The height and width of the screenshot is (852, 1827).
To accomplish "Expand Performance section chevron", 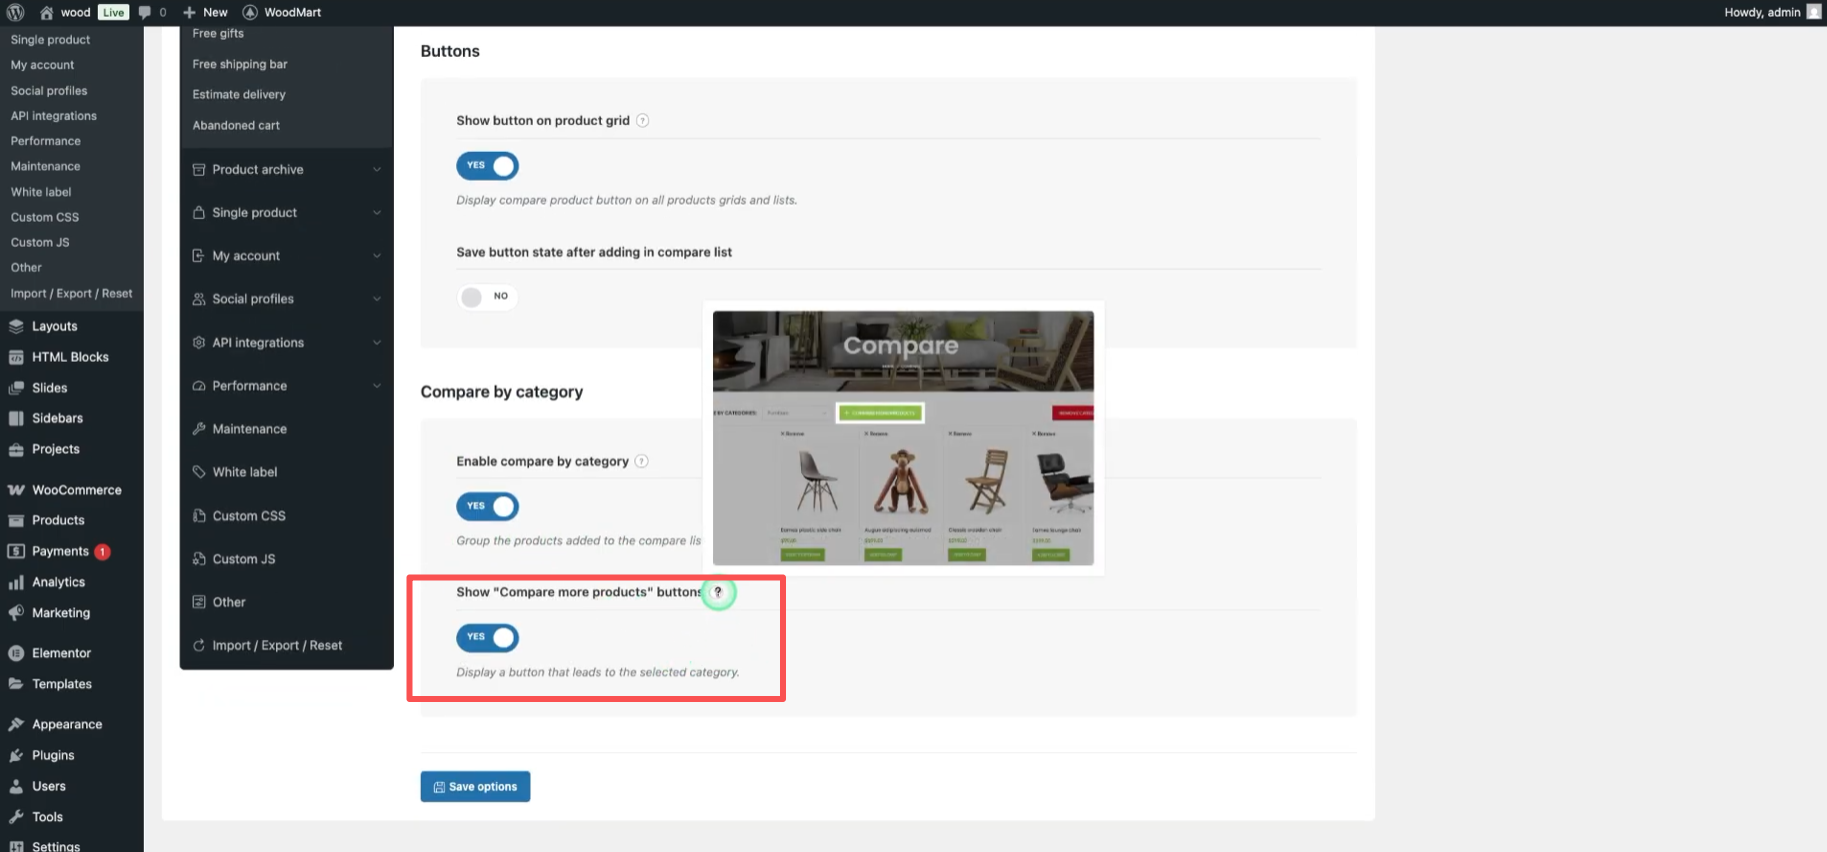I will (x=377, y=385).
